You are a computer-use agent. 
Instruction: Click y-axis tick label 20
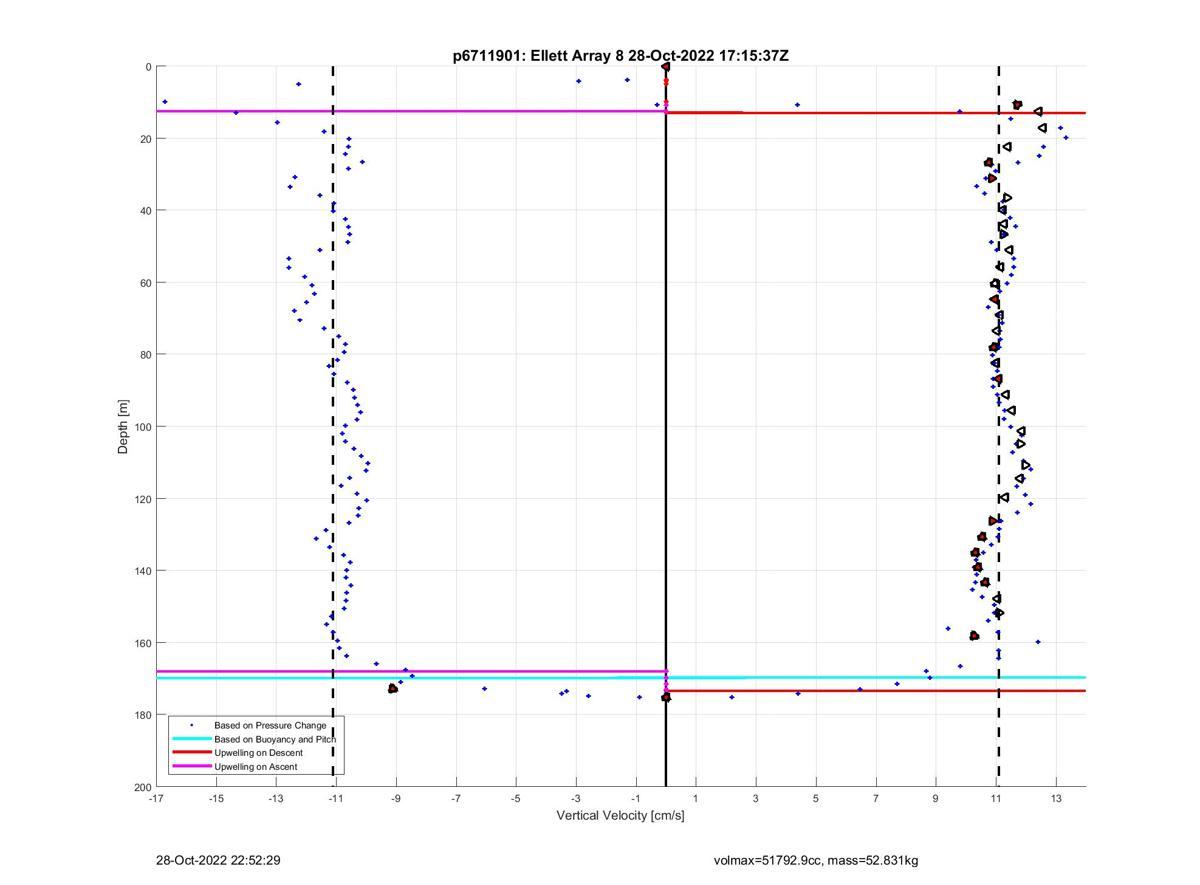point(146,139)
